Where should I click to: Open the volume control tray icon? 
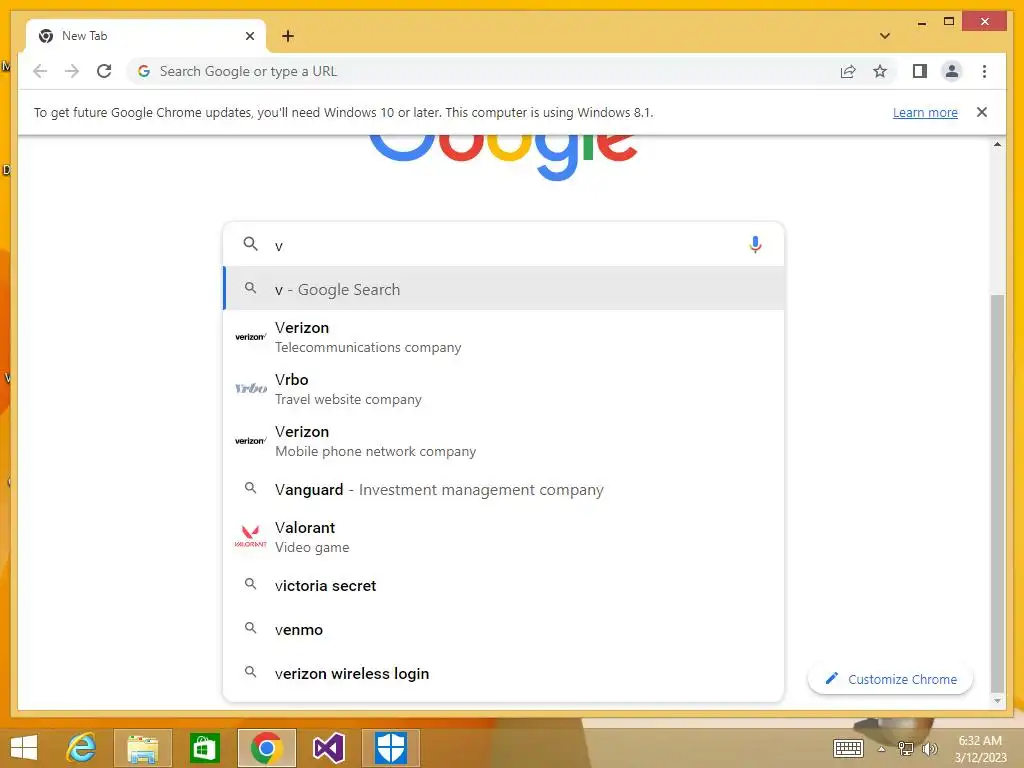[929, 748]
